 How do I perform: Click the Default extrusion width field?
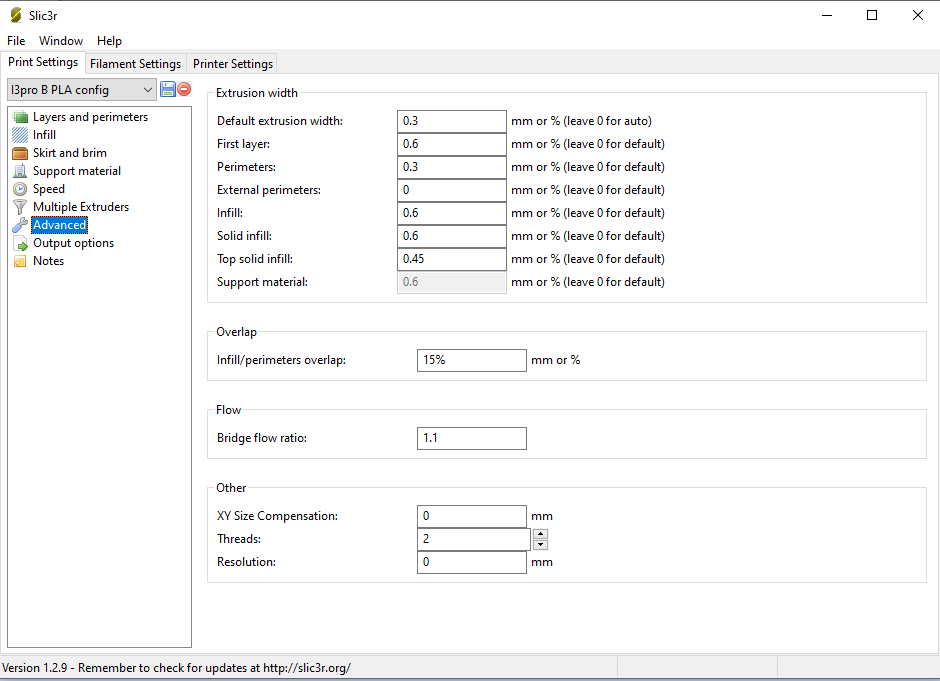click(x=451, y=121)
